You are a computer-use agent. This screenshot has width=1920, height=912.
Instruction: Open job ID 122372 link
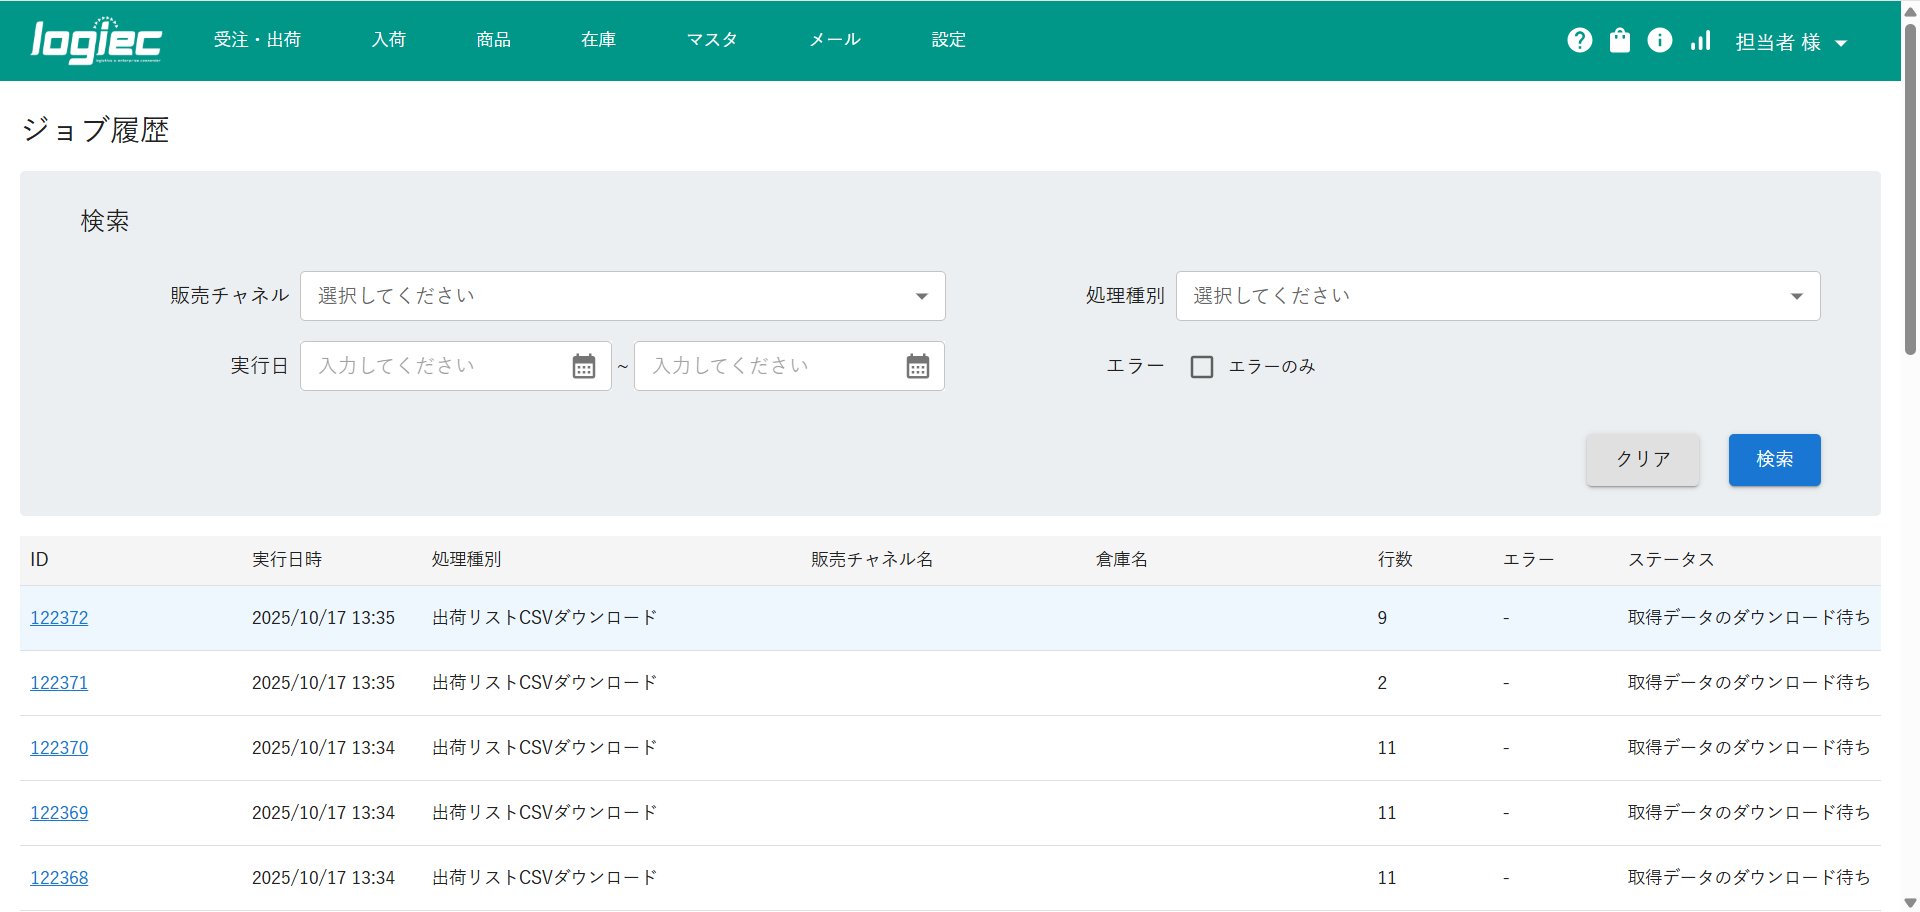(x=59, y=618)
